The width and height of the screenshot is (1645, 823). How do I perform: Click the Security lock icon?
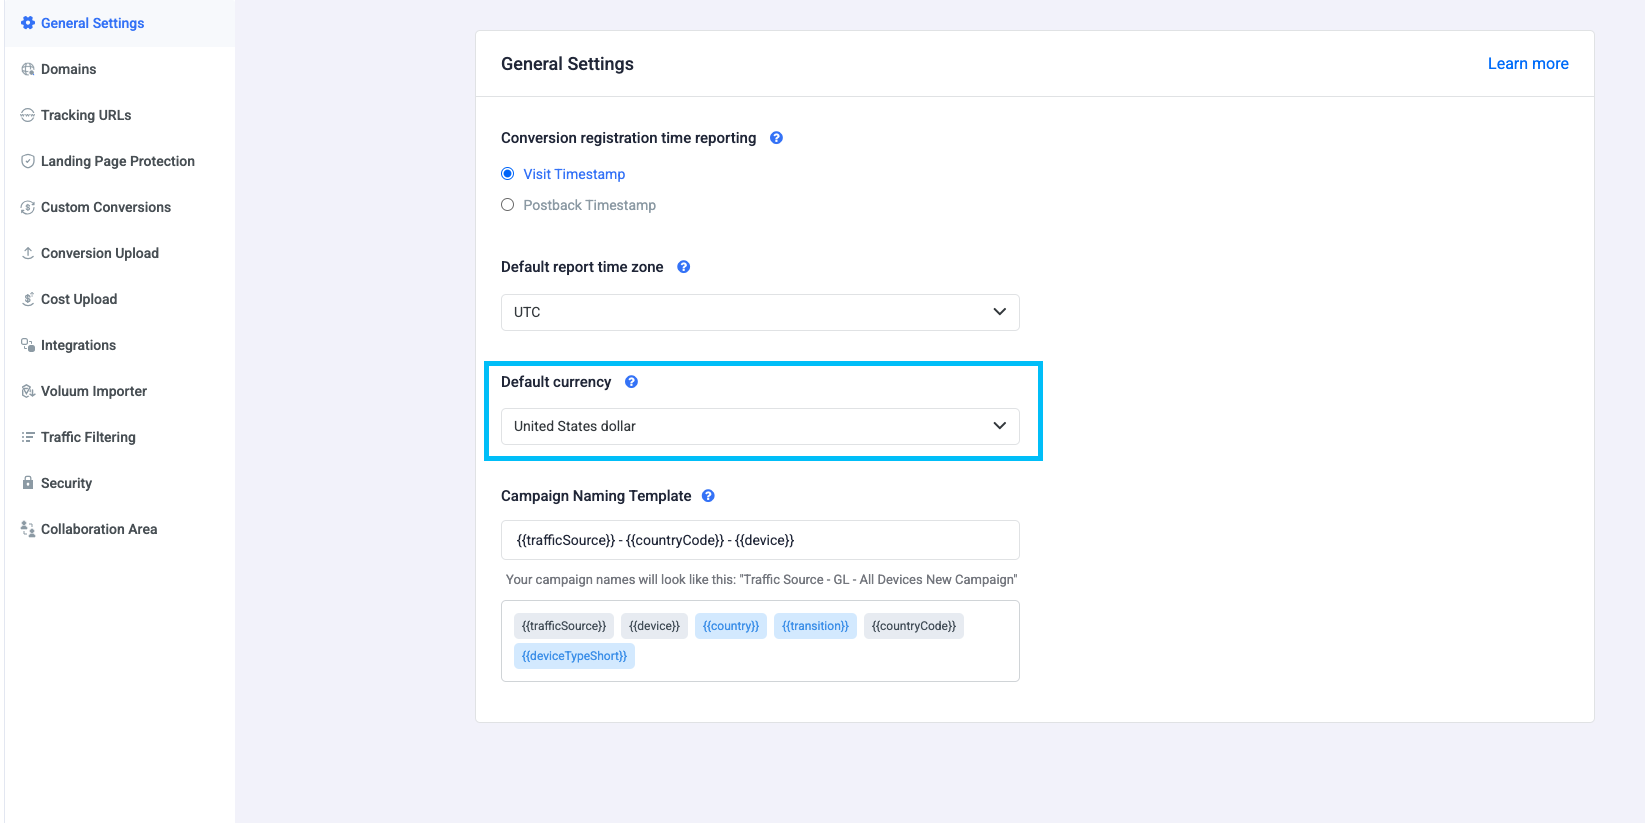pyautogui.click(x=28, y=483)
